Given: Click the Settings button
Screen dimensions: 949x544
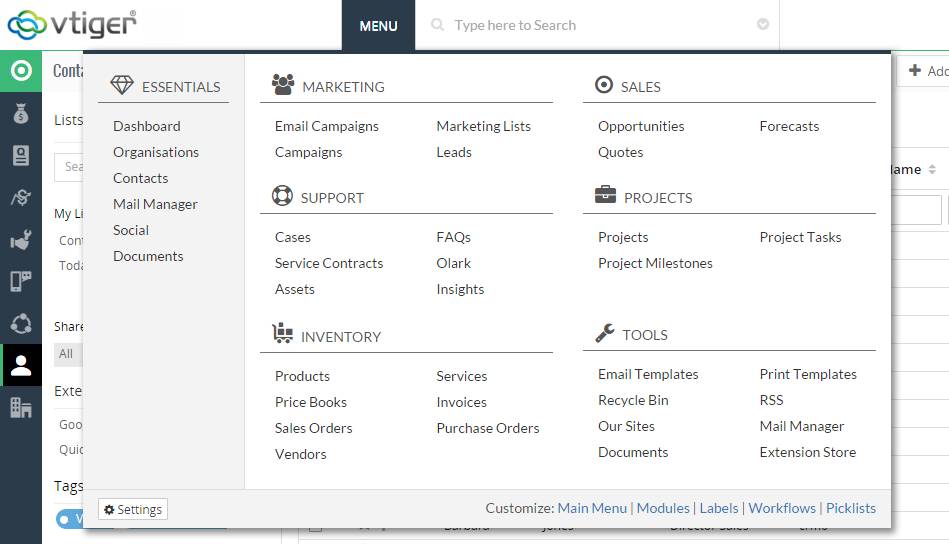Looking at the screenshot, I should pos(133,509).
